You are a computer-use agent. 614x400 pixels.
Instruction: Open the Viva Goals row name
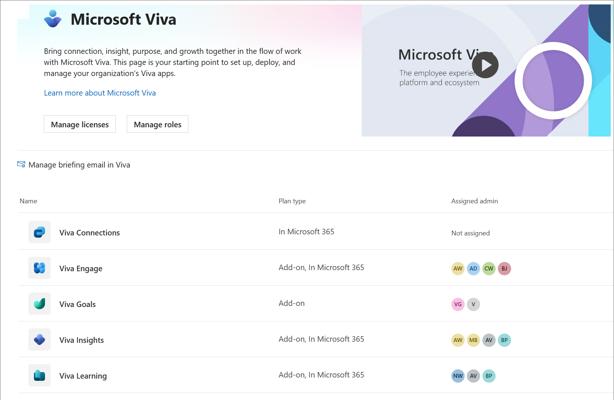coord(78,304)
